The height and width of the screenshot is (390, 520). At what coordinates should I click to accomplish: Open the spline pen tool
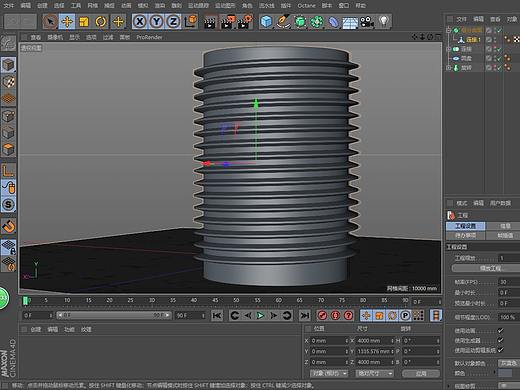pyautogui.click(x=283, y=22)
